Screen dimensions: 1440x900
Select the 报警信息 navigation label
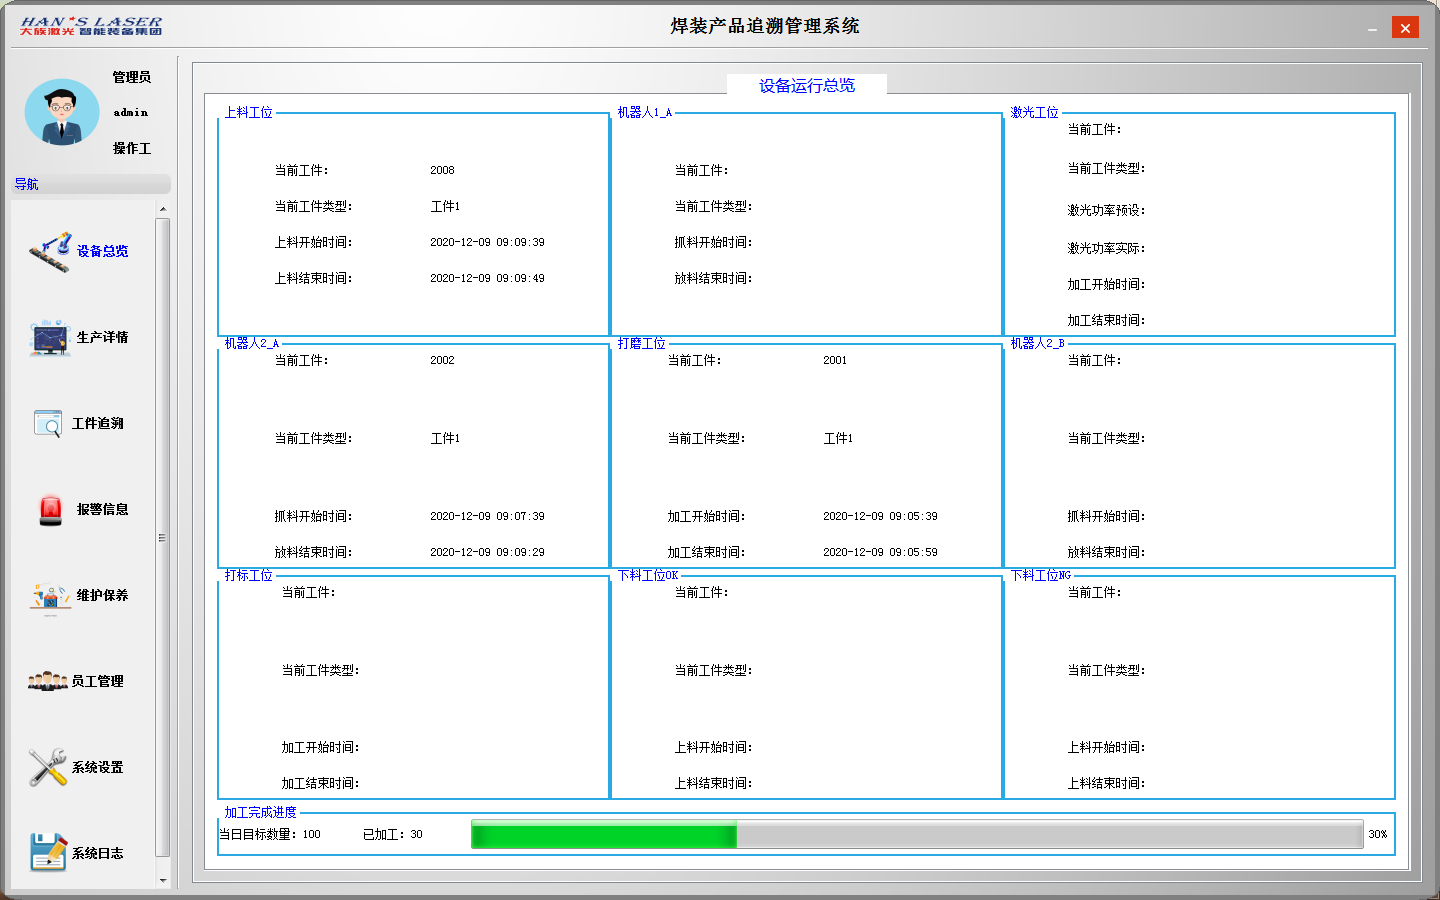[103, 510]
